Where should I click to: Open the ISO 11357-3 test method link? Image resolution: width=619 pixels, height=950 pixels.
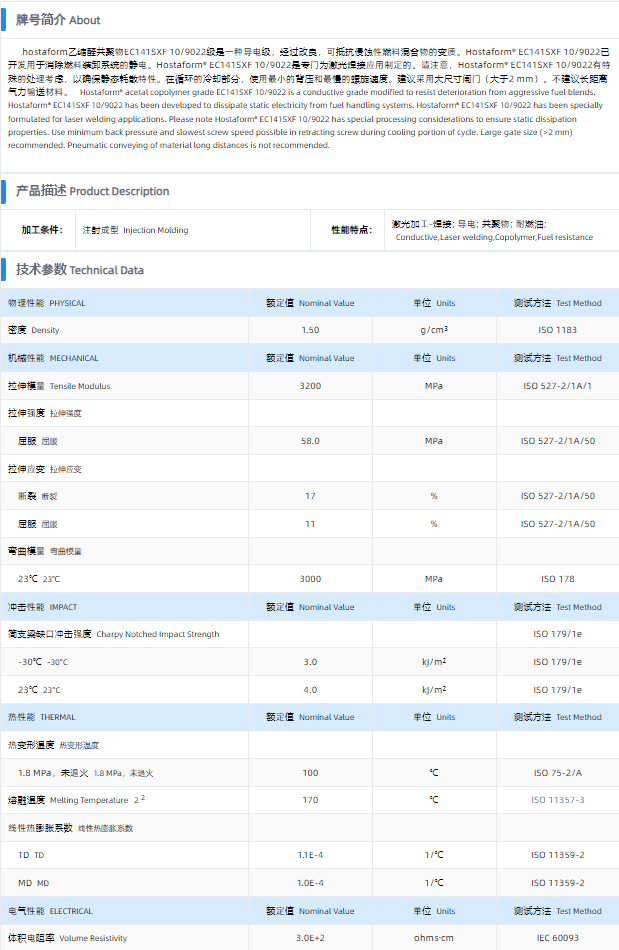(557, 800)
